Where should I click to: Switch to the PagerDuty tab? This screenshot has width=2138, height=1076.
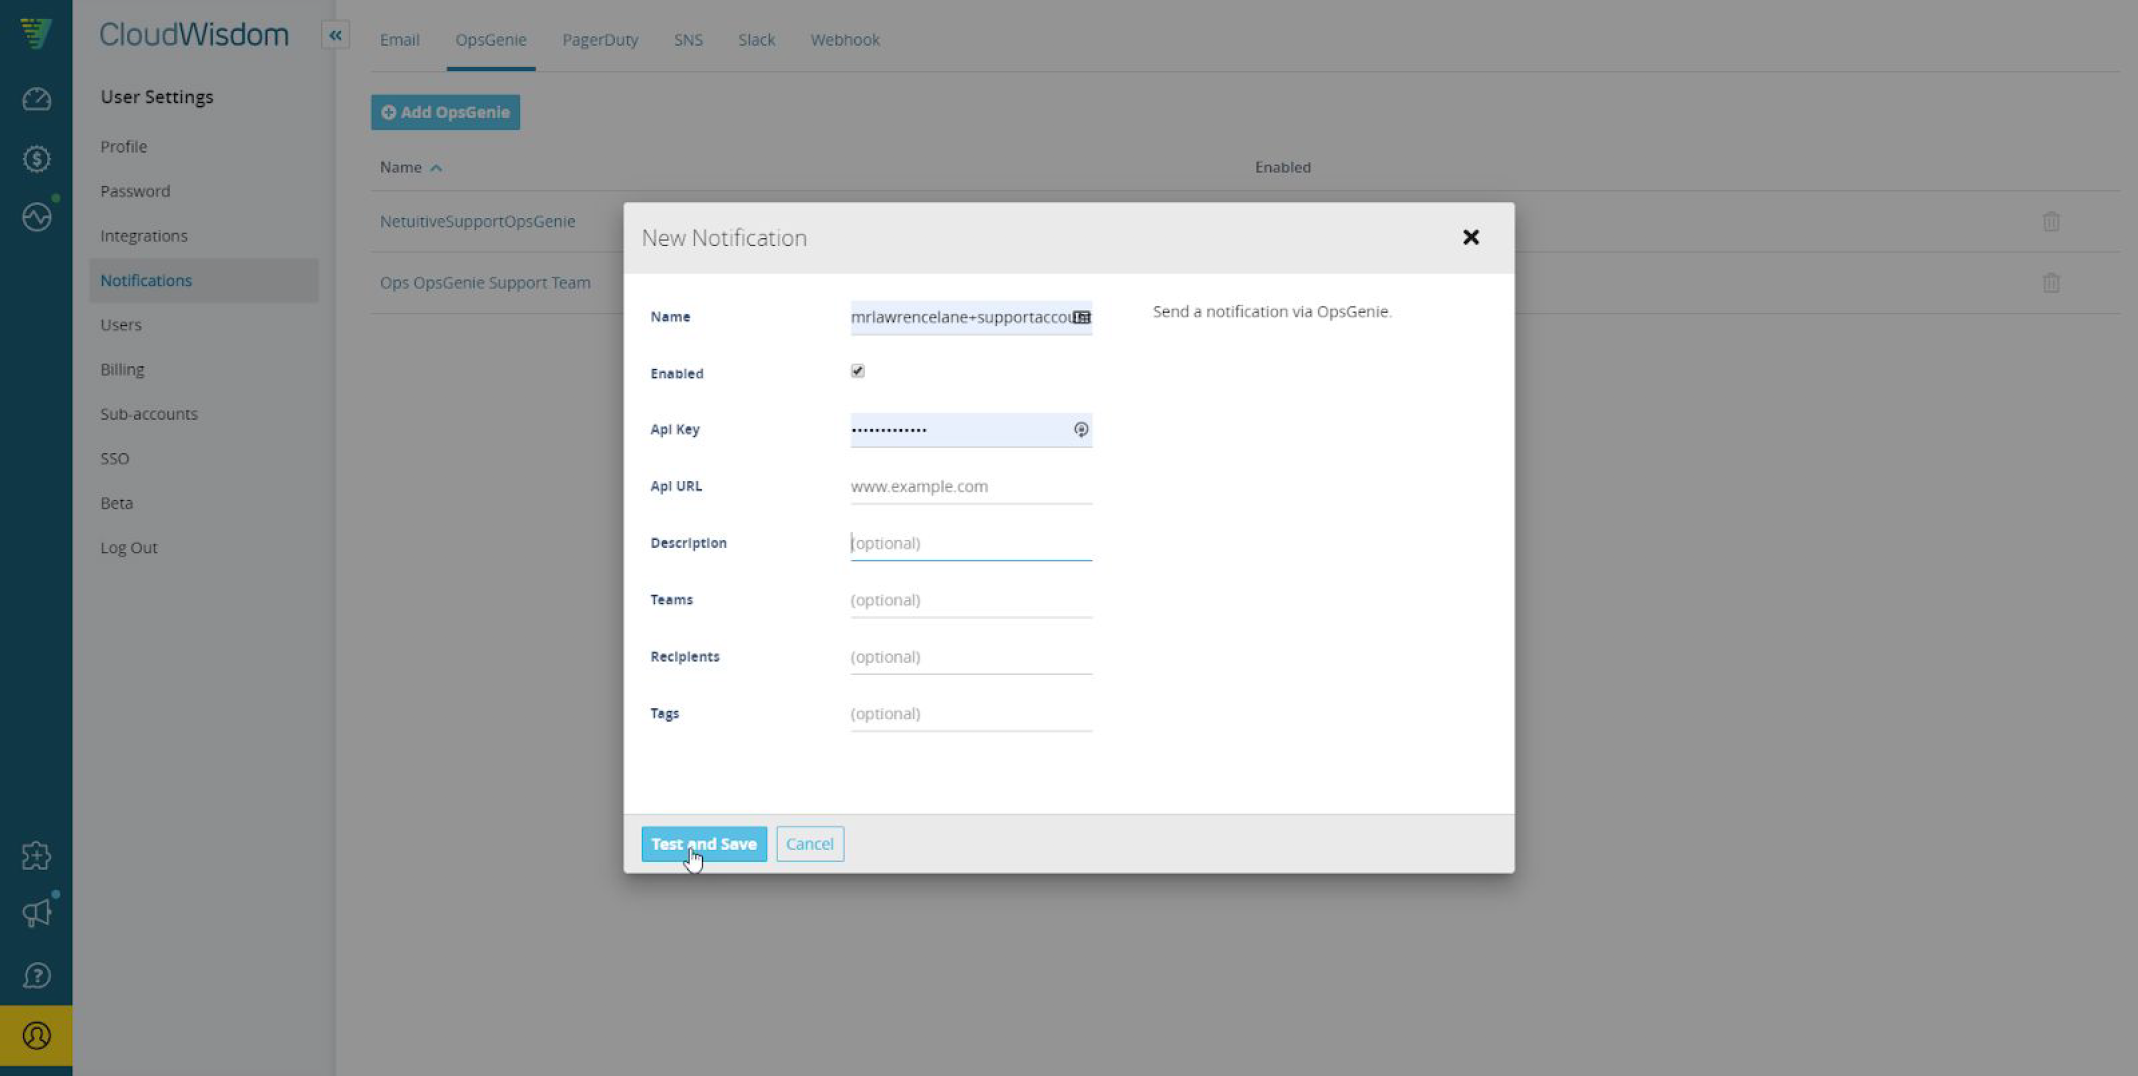click(x=600, y=40)
